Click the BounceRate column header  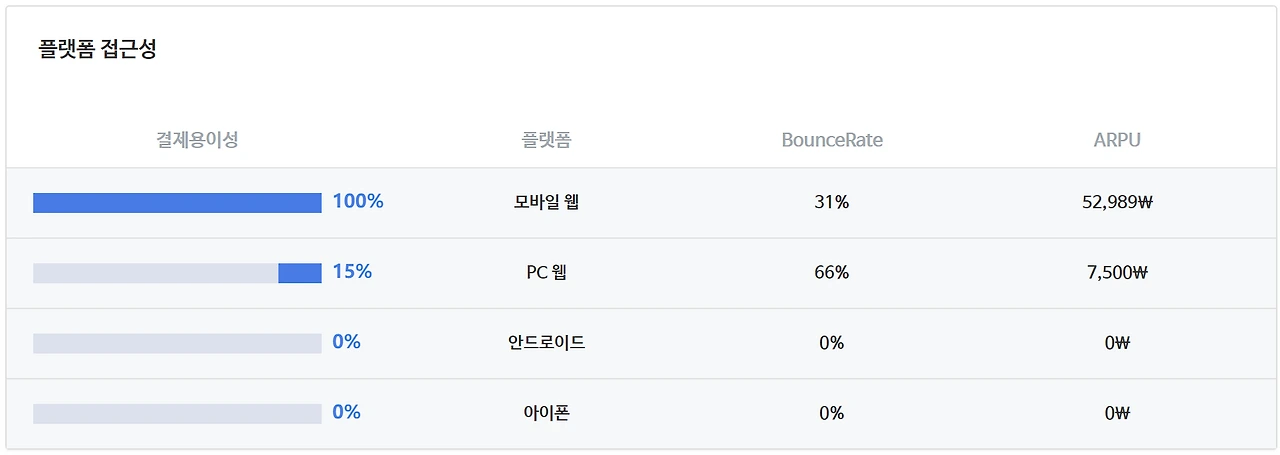(x=832, y=140)
